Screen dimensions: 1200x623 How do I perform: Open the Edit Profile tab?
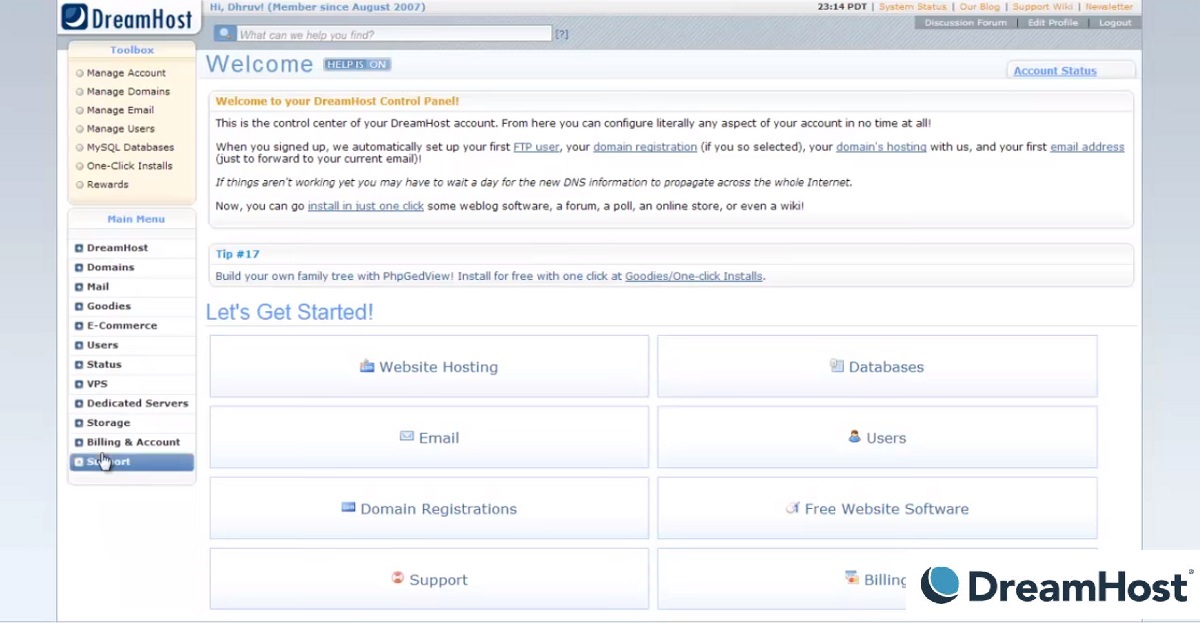[1053, 23]
